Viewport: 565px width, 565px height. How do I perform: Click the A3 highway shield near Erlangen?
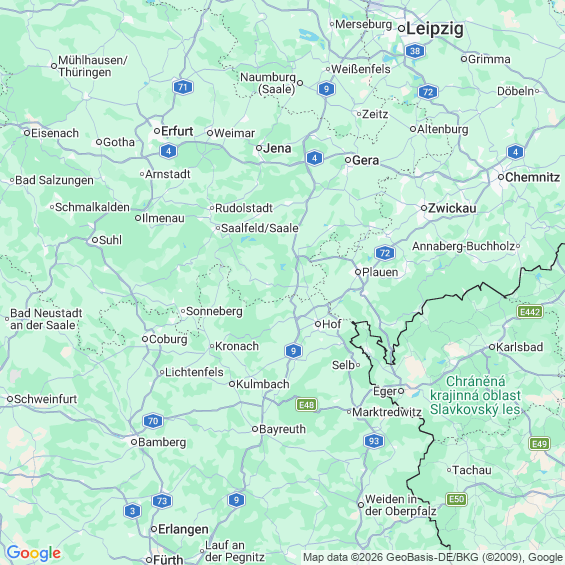tap(132, 511)
